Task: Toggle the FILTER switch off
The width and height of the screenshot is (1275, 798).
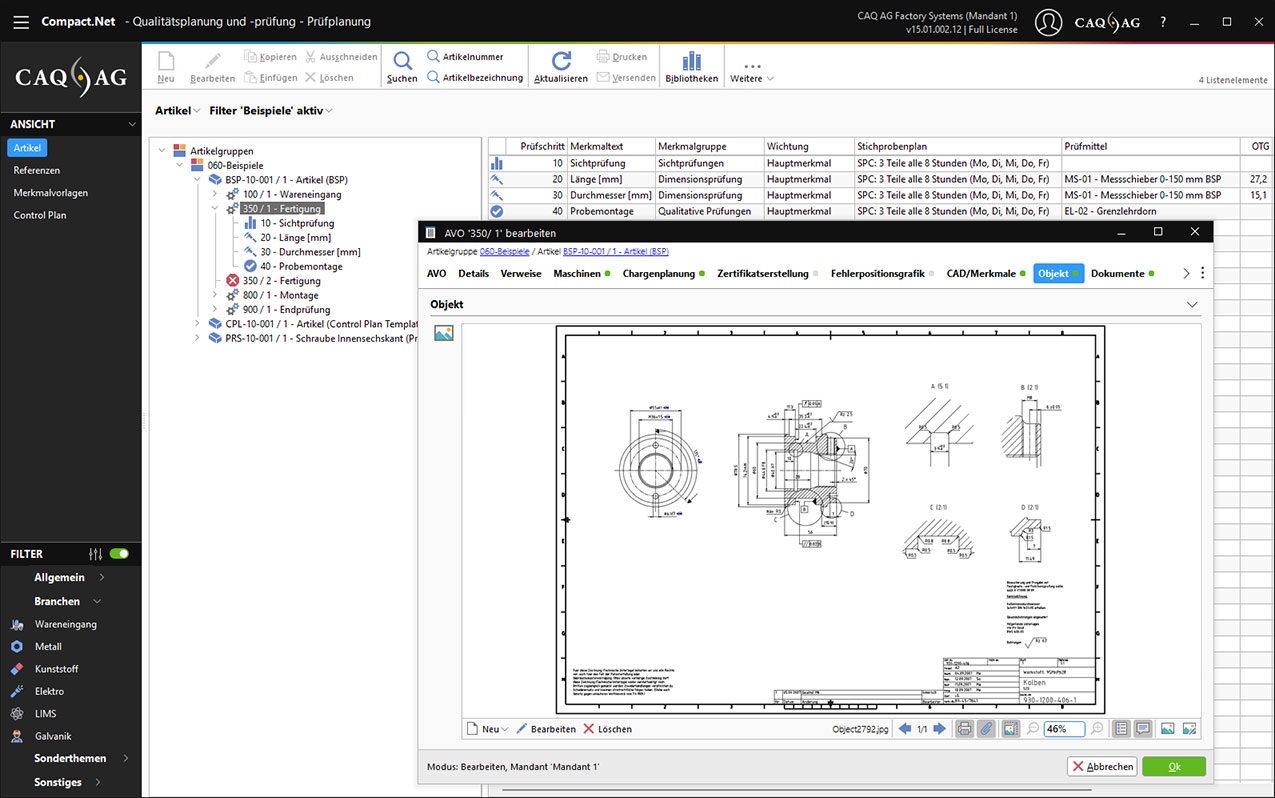Action: pos(120,554)
